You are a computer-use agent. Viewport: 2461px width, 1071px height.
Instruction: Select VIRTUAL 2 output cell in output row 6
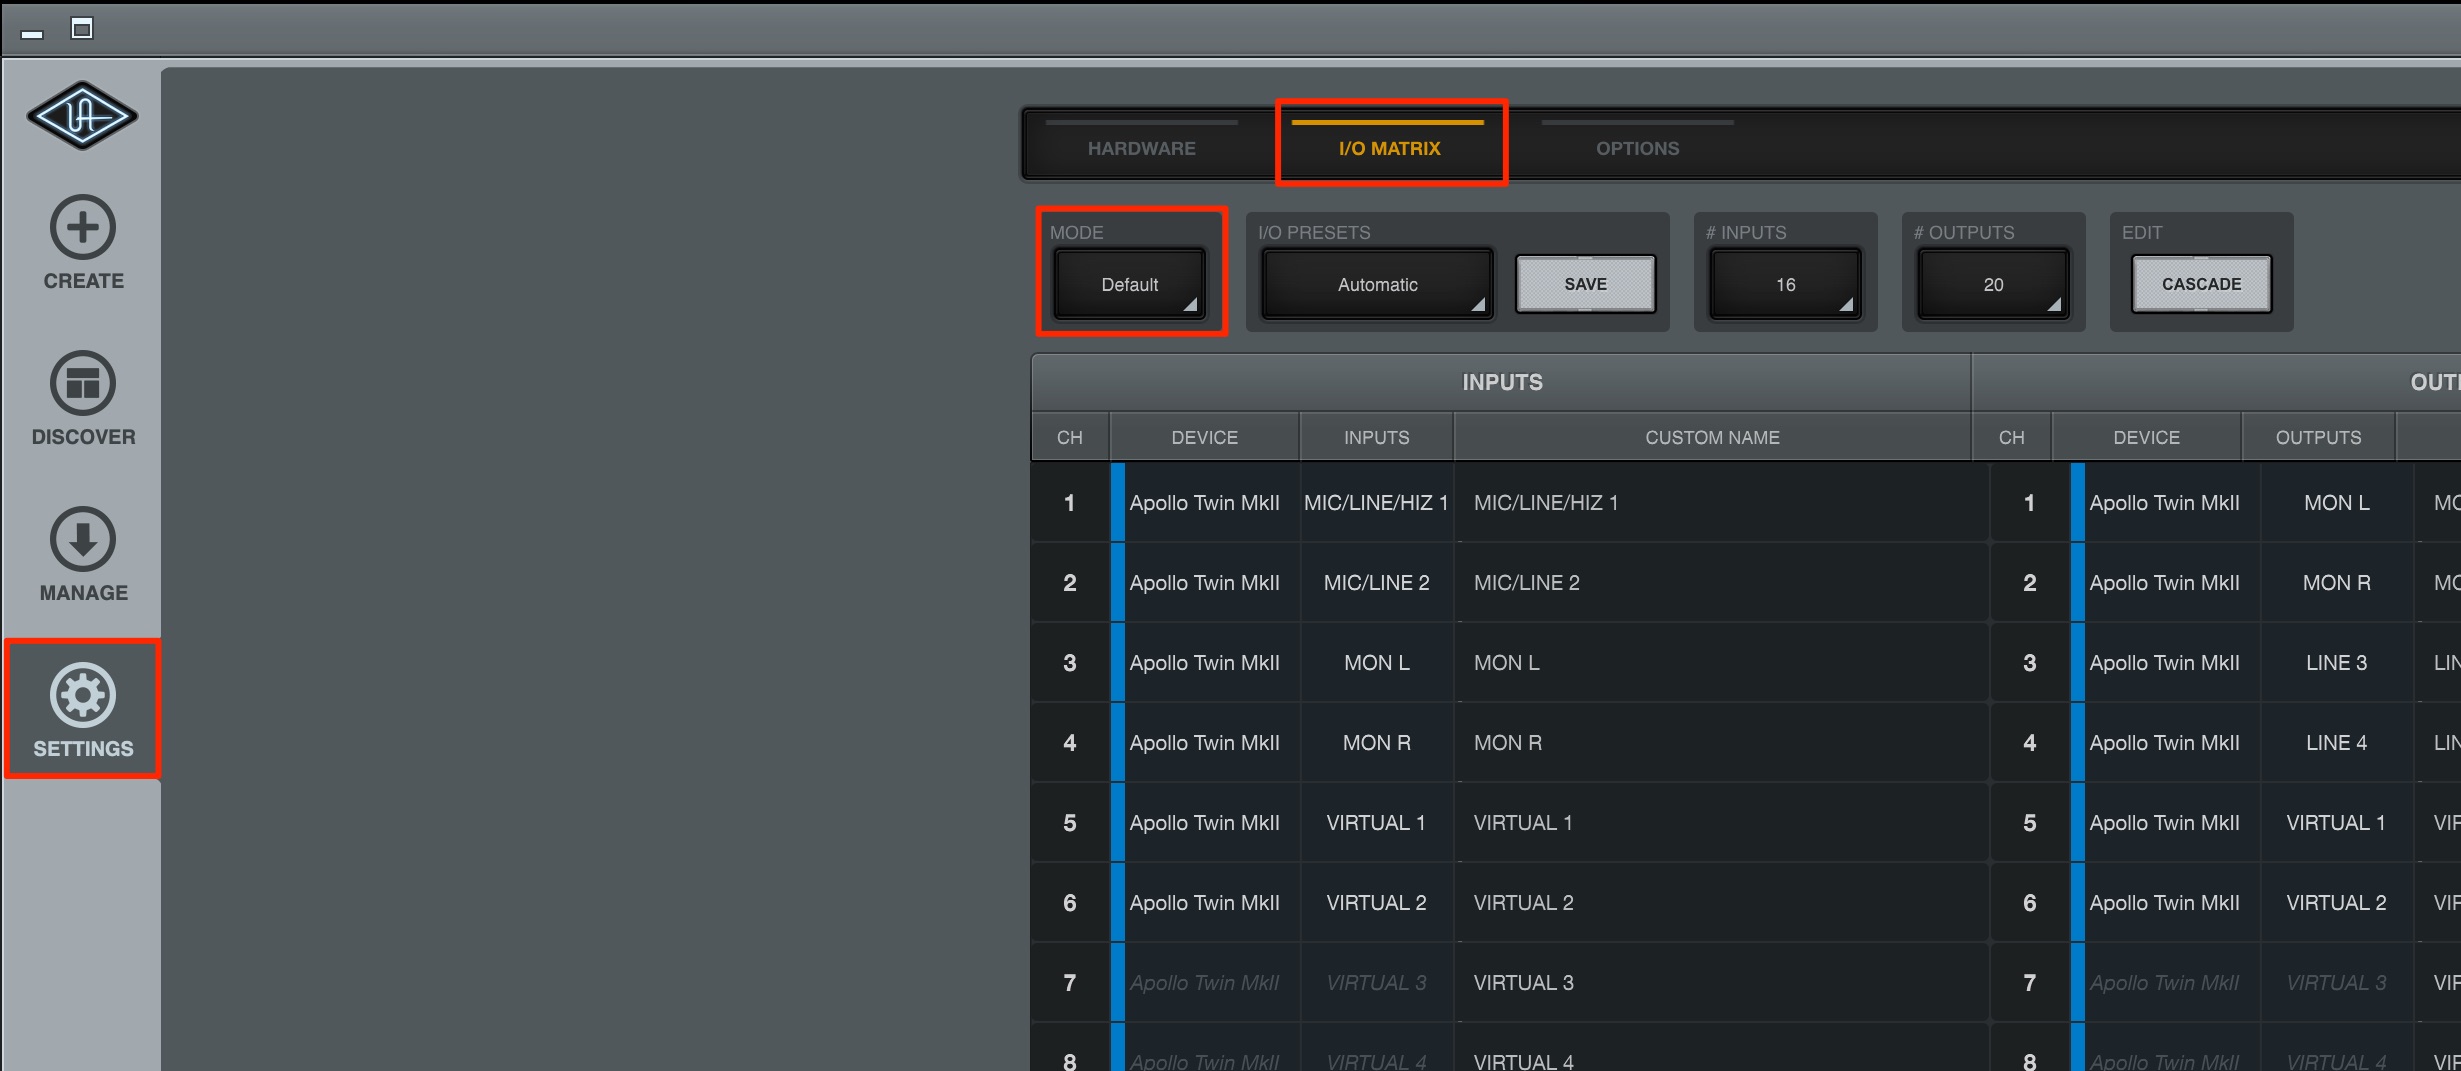coord(2336,902)
